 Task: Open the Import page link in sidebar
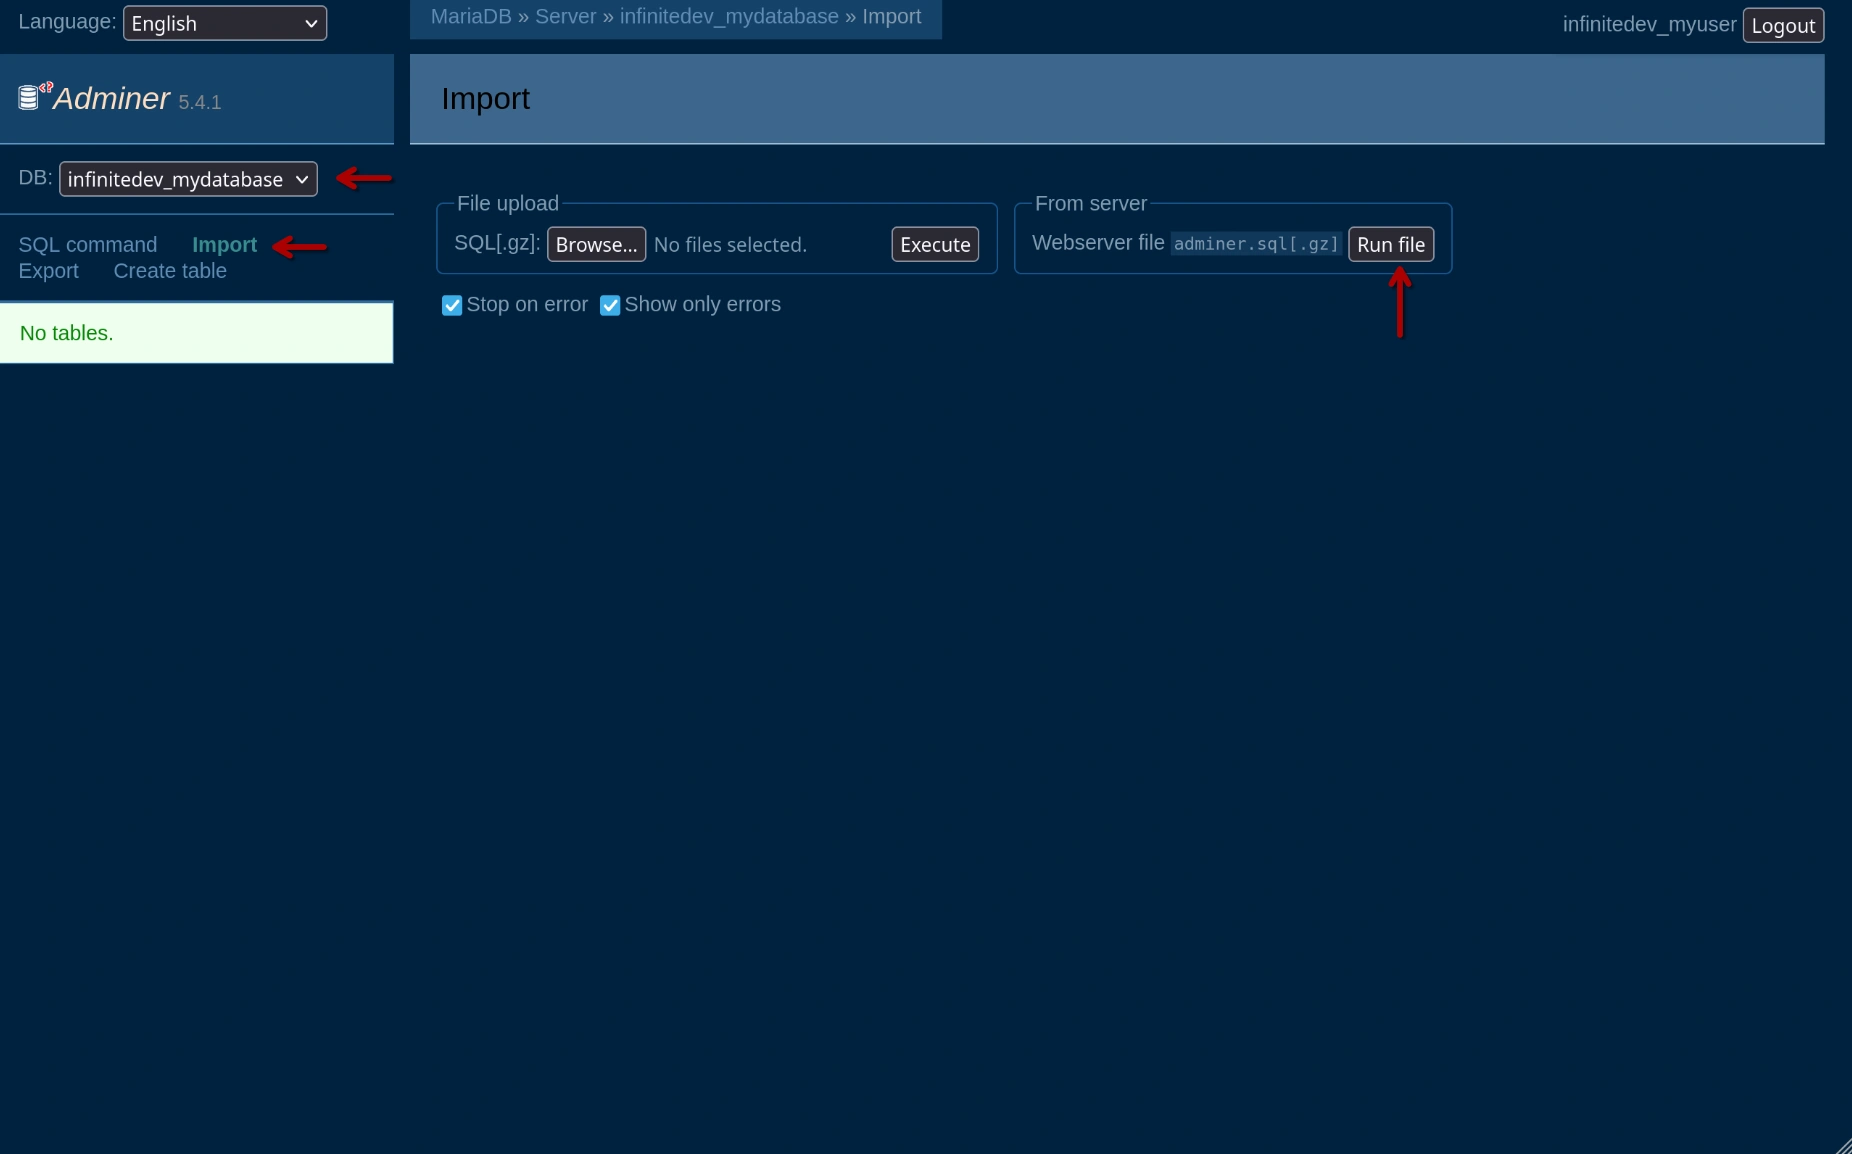[x=224, y=245]
